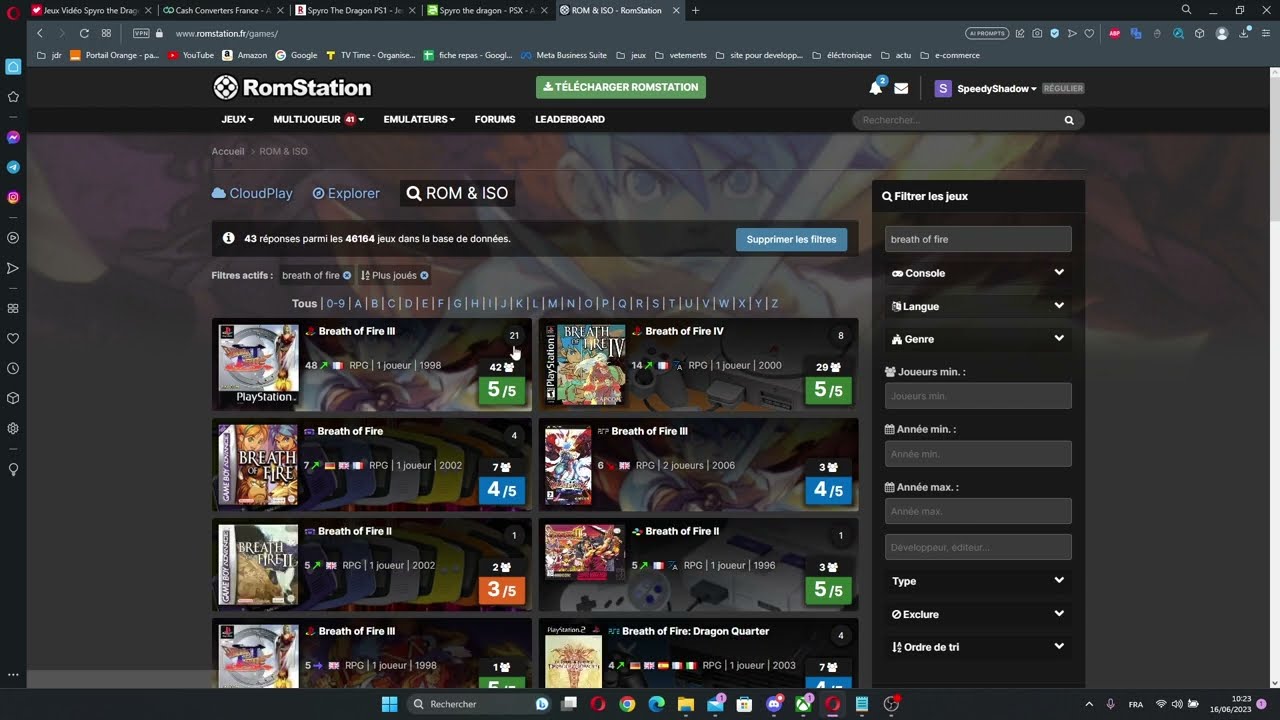Open Microsoft Edge from the taskbar

click(656, 704)
